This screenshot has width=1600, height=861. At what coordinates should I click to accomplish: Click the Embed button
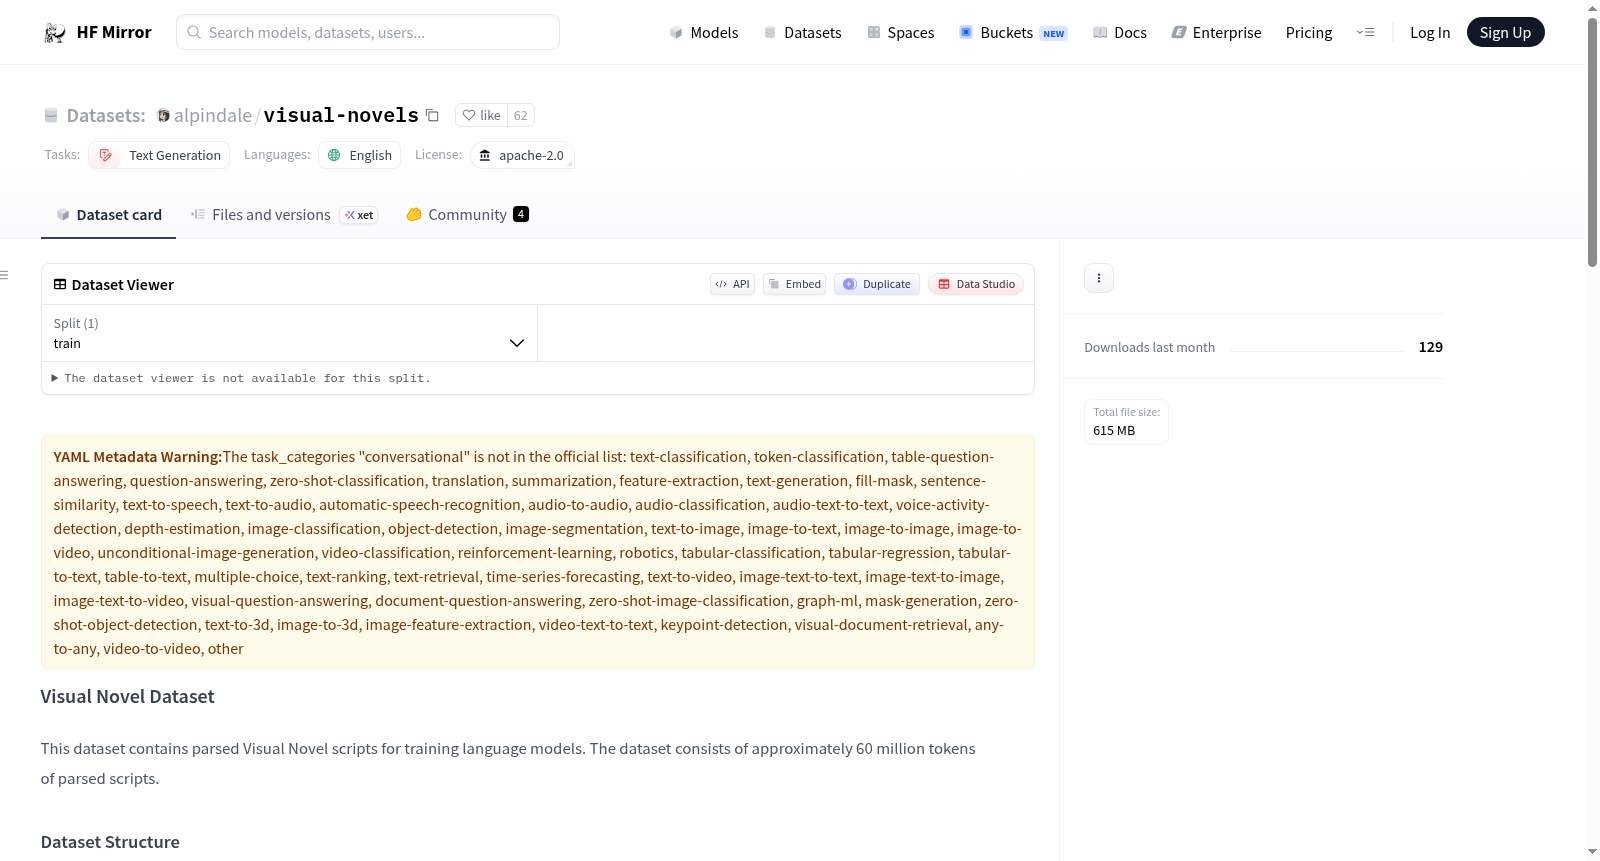[x=794, y=284]
